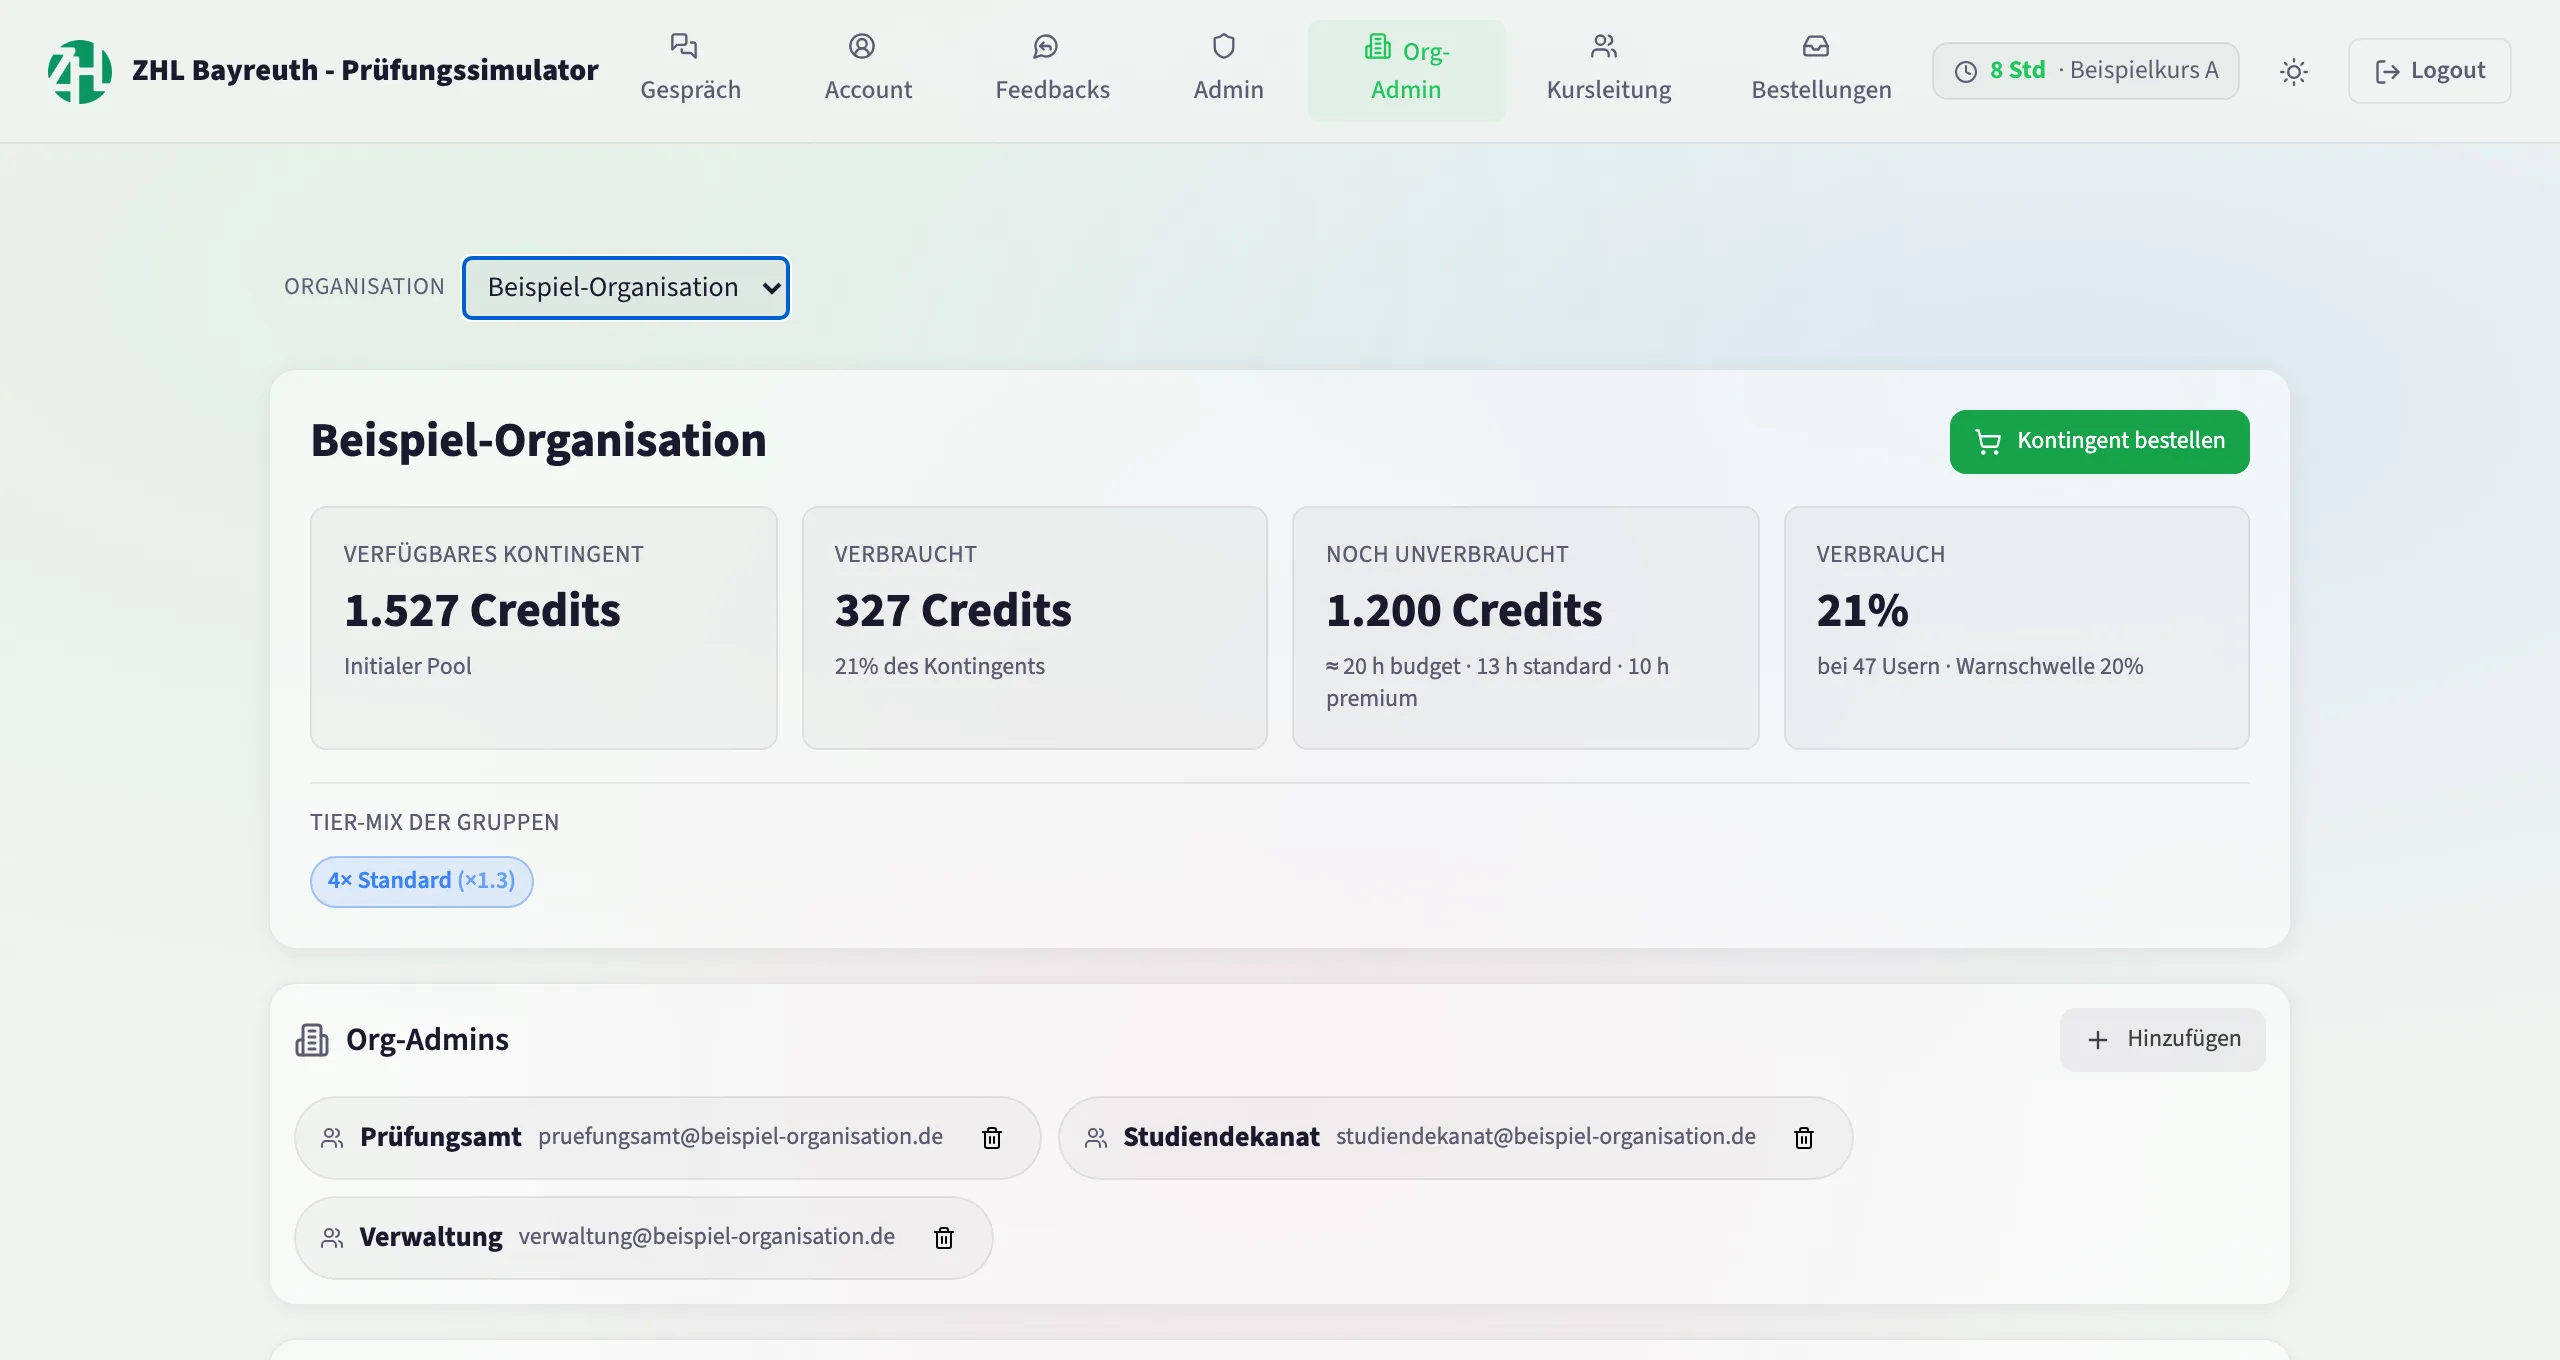Click Hinzufügen to add an Org-Admin
2560x1360 pixels.
tap(2162, 1039)
